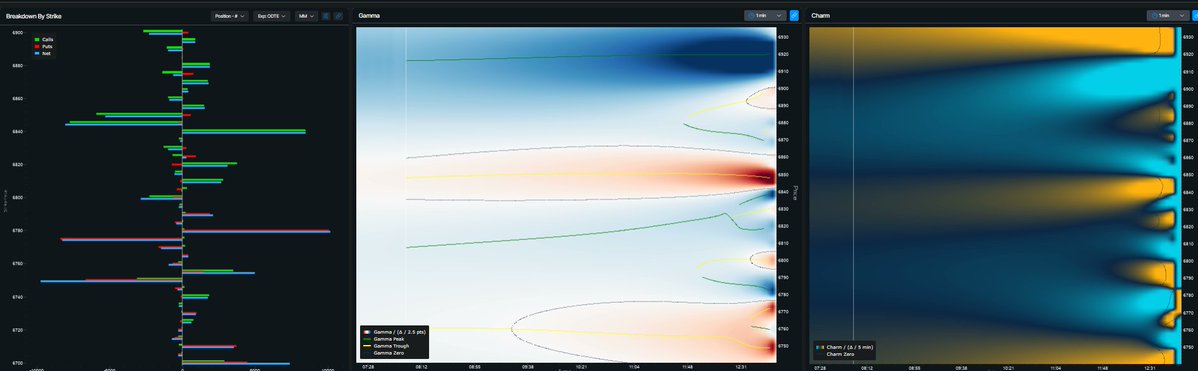1198x371 pixels.
Task: Toggle the Puts legend entry
Action: 44,46
